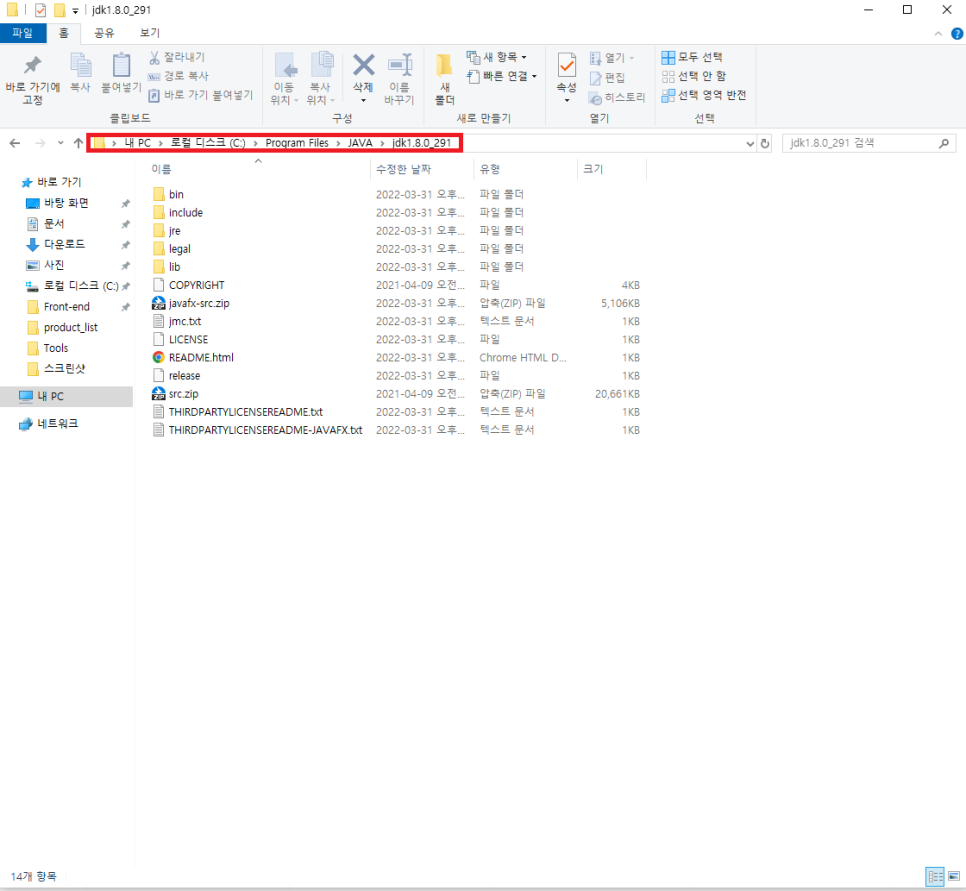Go up one folder level
The width and height of the screenshot is (966, 891).
[x=78, y=143]
